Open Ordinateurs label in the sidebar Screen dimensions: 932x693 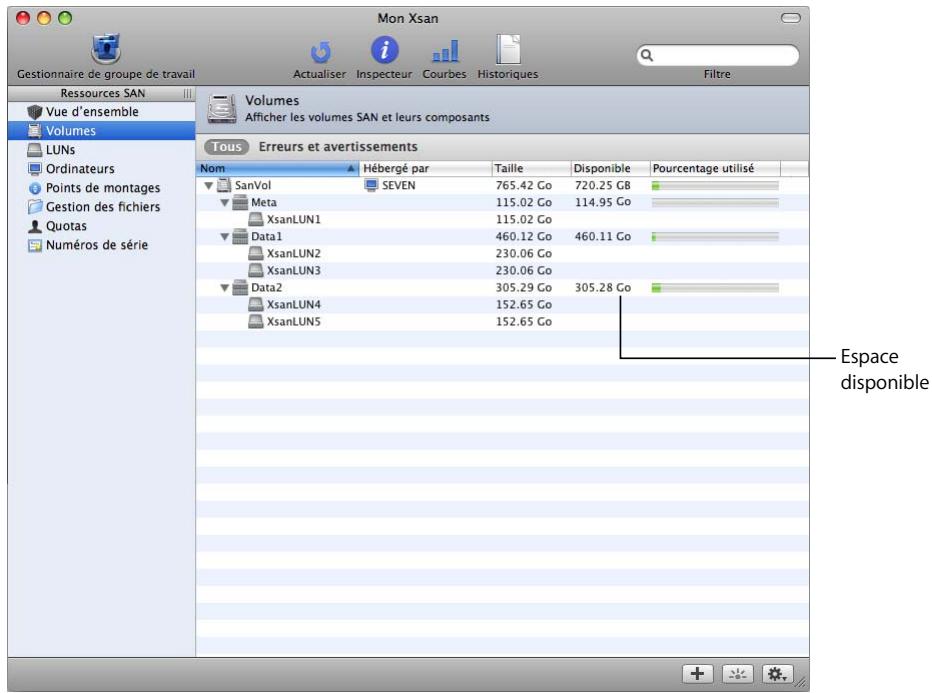80,169
